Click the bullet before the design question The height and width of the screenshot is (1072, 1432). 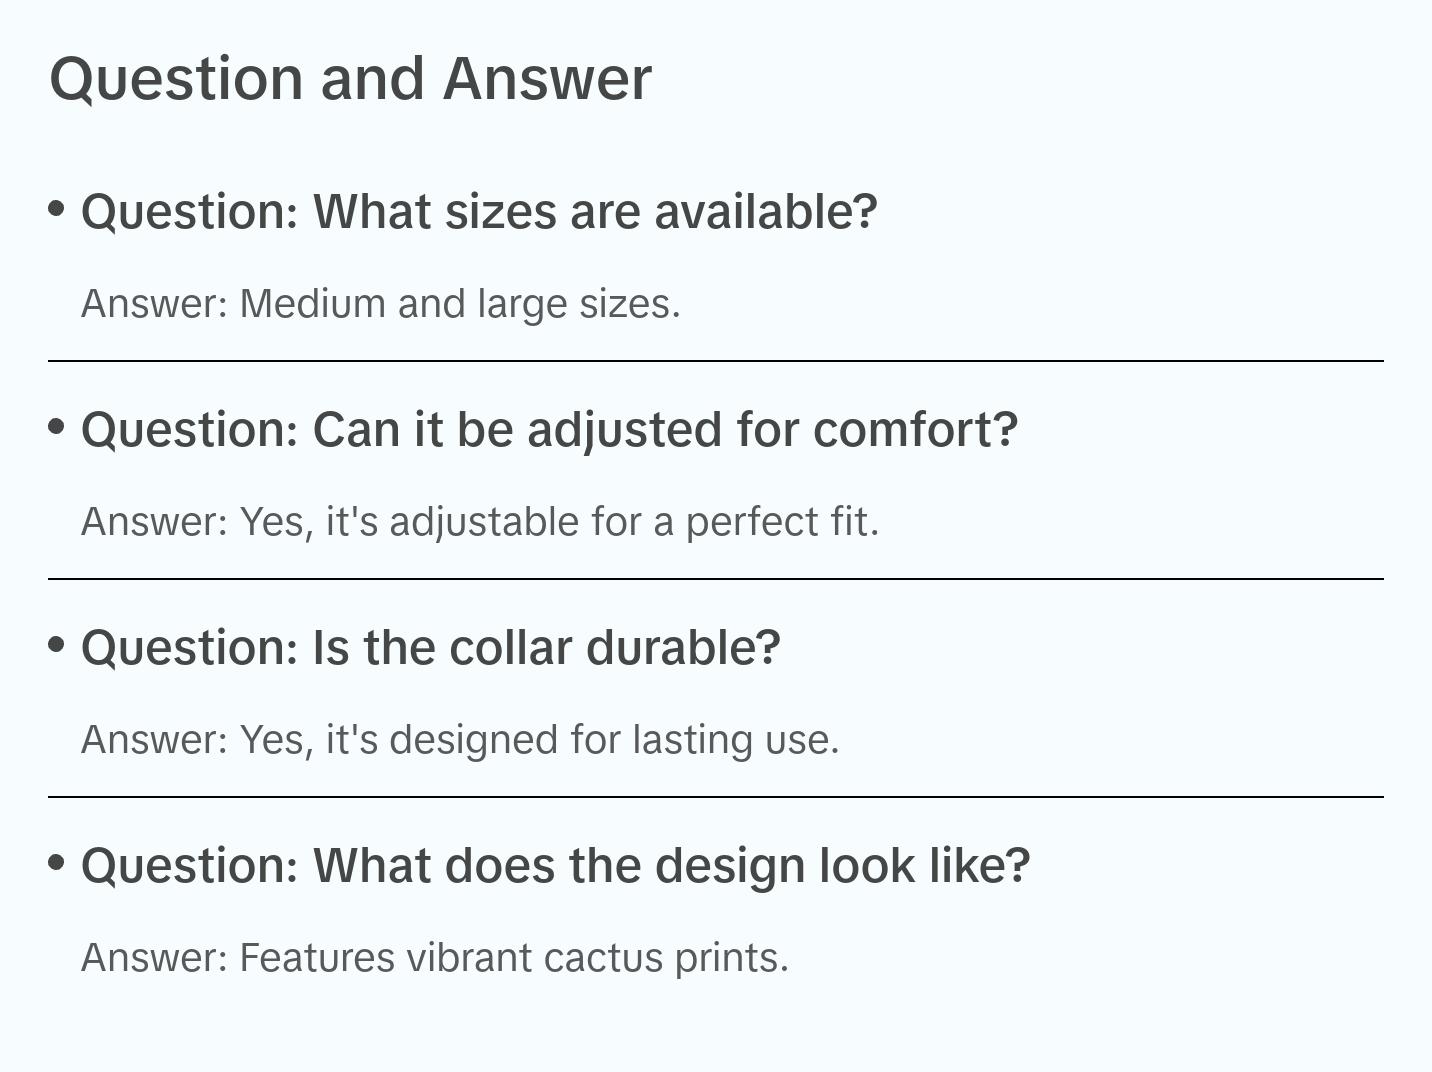[57, 863]
